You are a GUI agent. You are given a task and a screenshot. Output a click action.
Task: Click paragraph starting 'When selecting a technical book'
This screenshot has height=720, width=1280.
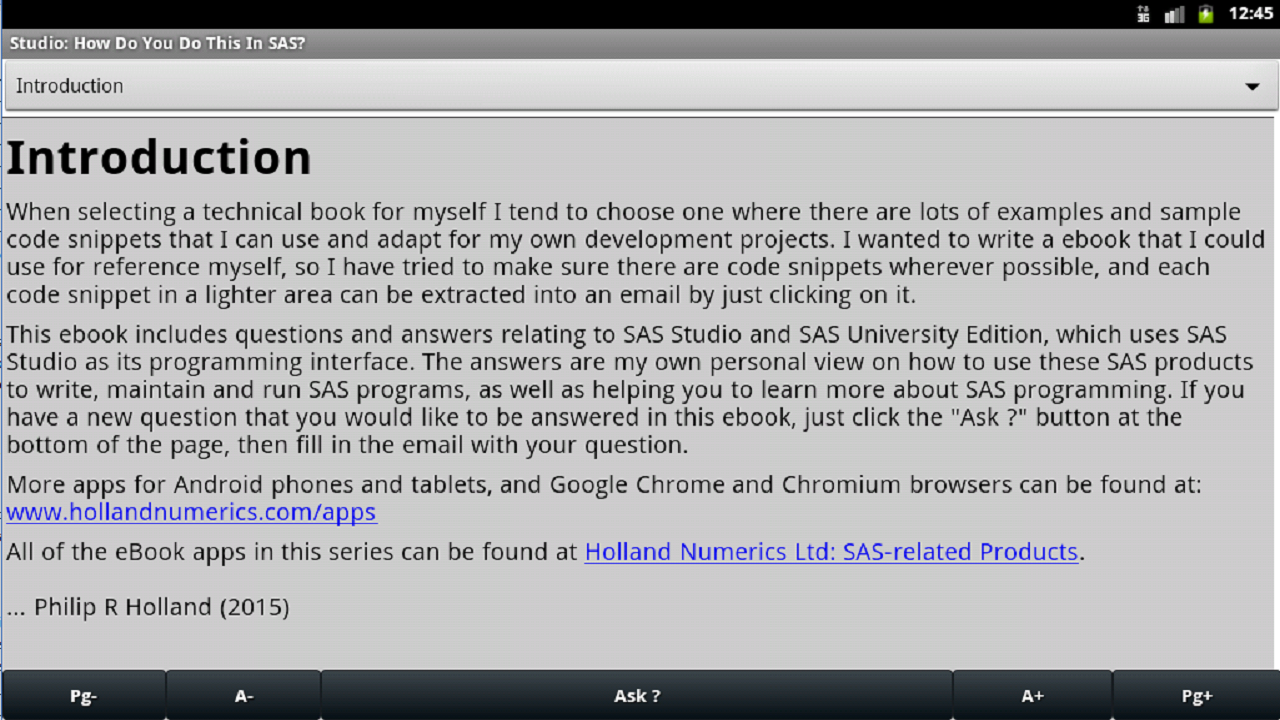point(636,254)
